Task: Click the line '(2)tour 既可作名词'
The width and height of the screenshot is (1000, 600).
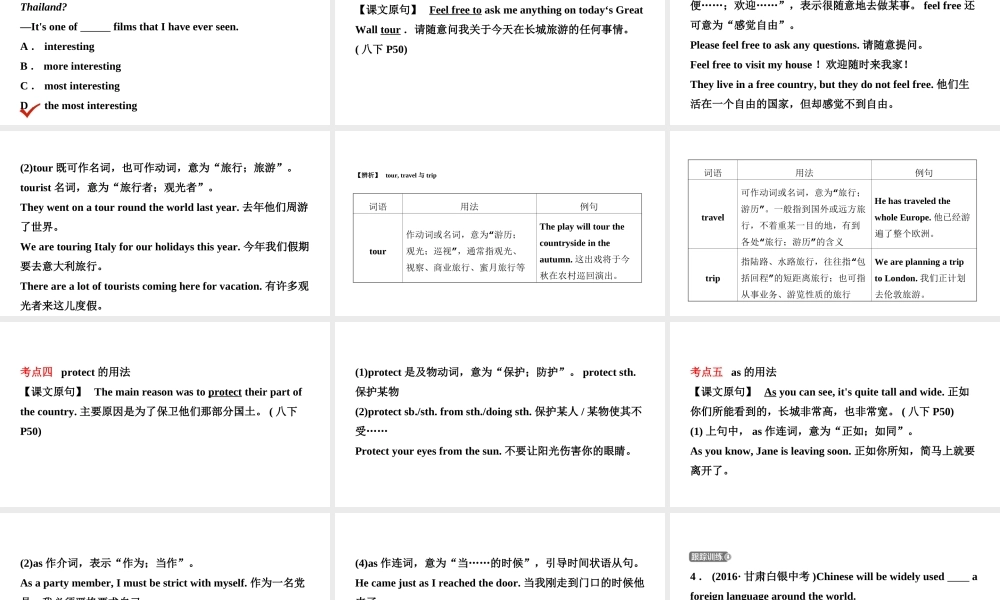Action: [156, 168]
